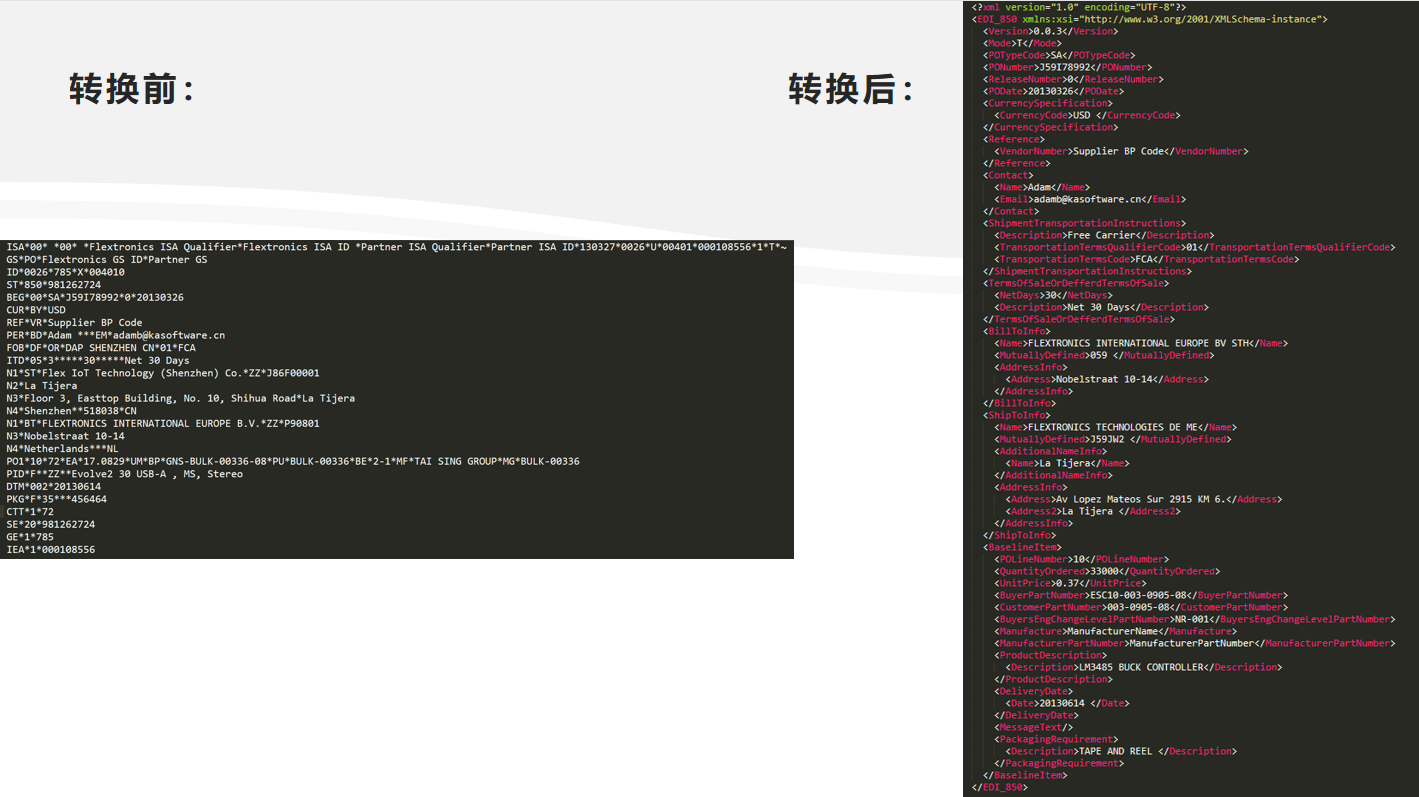The image size is (1419, 797).
Task: Select the 'GS*PO*Flextronics GS ID*Partner GS' line
Action: [x=107, y=260]
